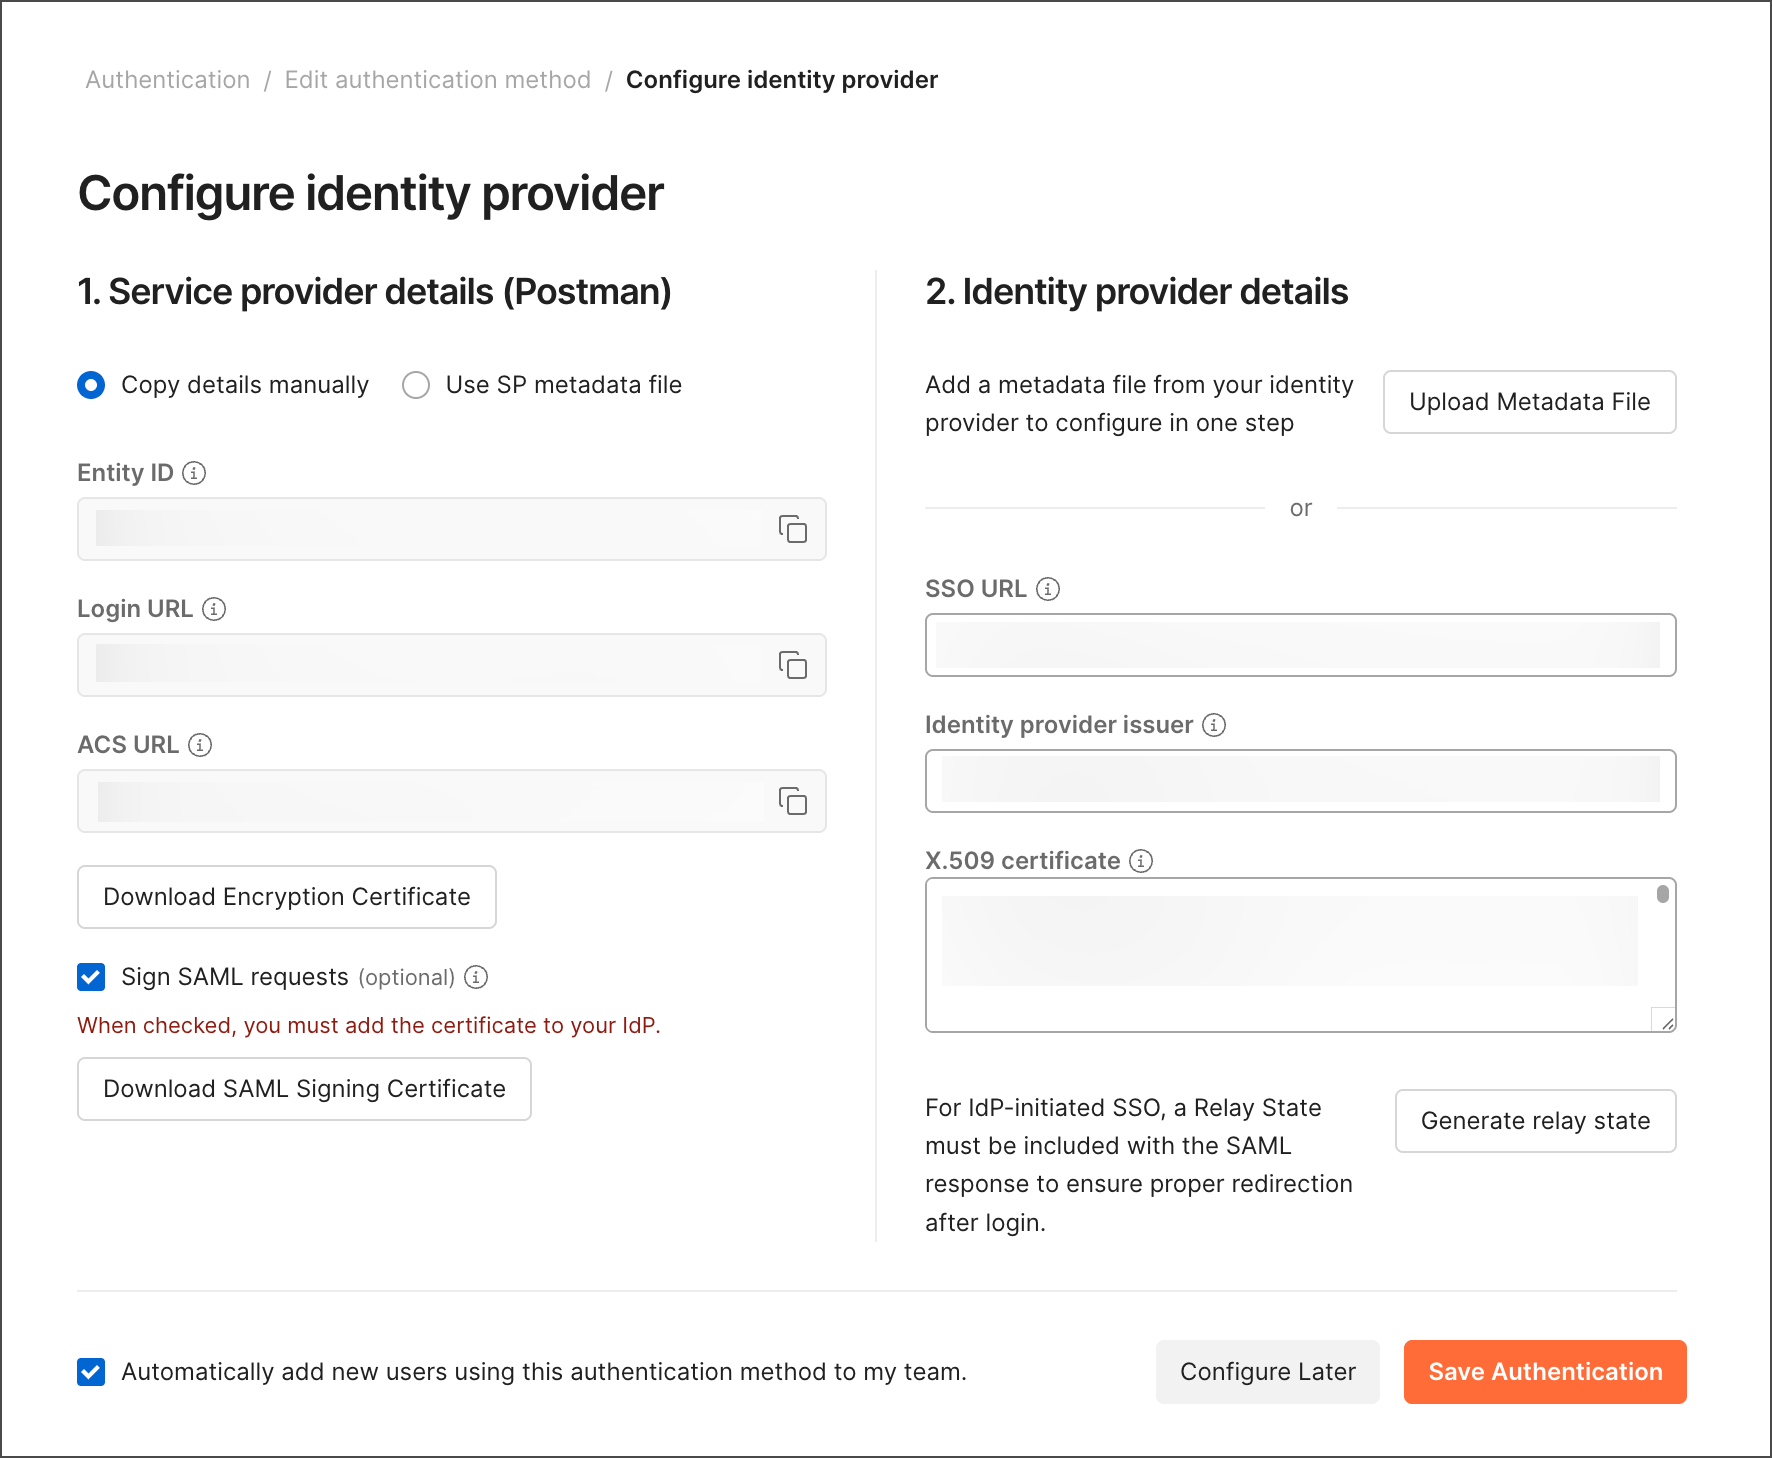
Task: Click Upload Metadata File button
Action: click(1529, 402)
